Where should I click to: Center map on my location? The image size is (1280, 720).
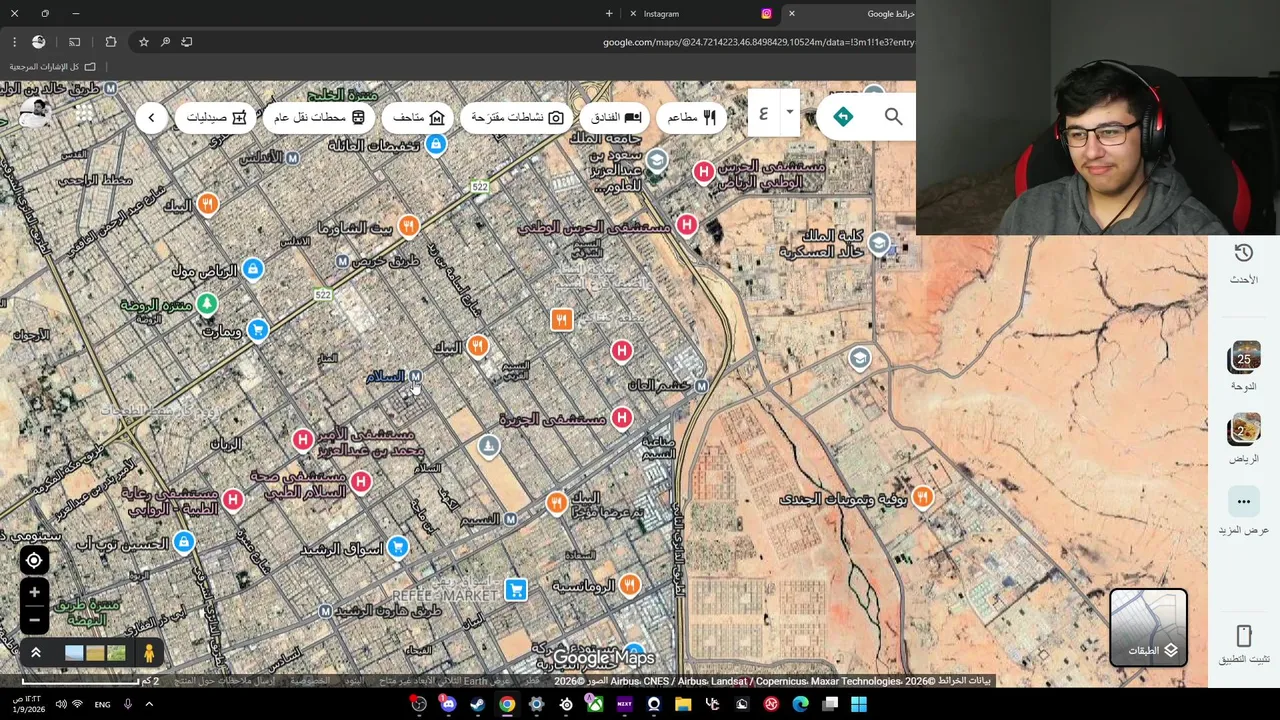click(x=34, y=561)
